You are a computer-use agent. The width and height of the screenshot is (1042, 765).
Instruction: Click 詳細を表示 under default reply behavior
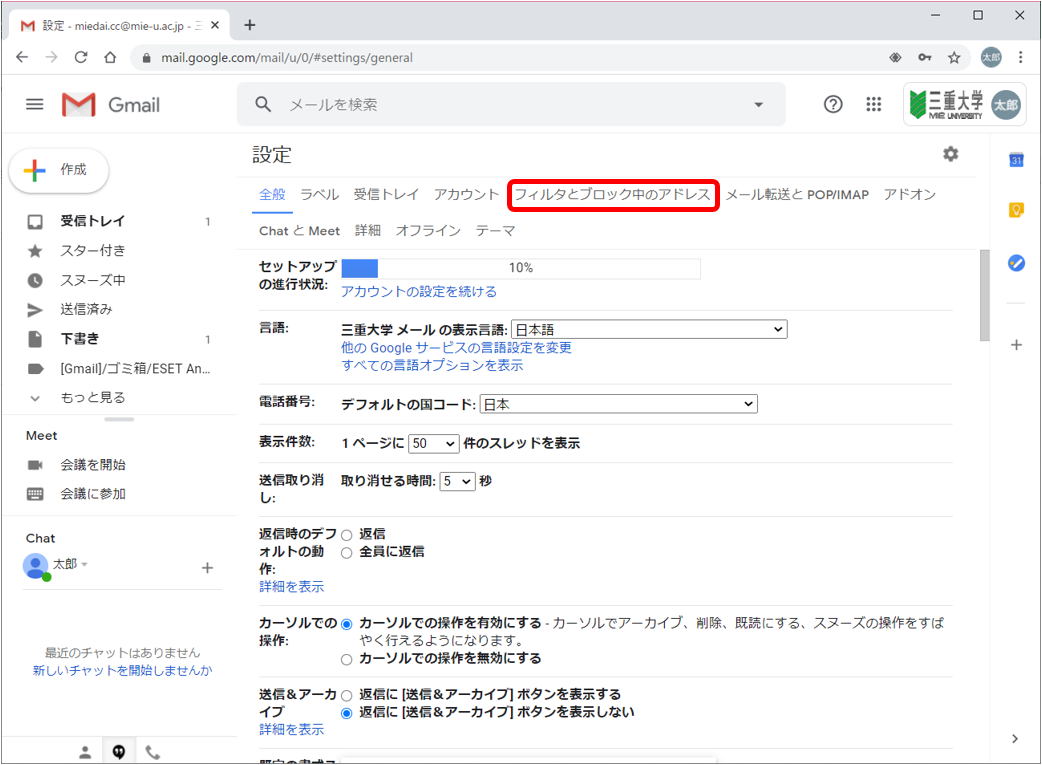tap(292, 587)
